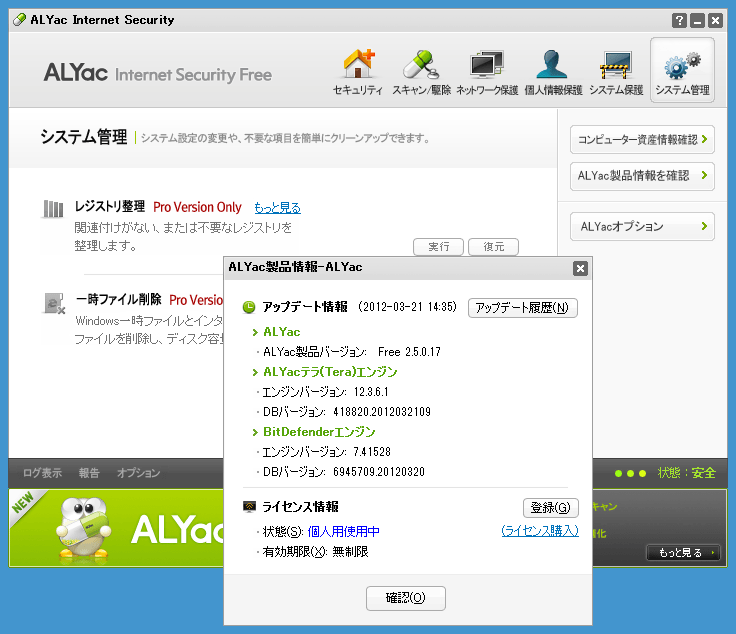This screenshot has width=736, height=634.
Task: Expand the BitDefenderエンジン section
Action: [x=255, y=432]
